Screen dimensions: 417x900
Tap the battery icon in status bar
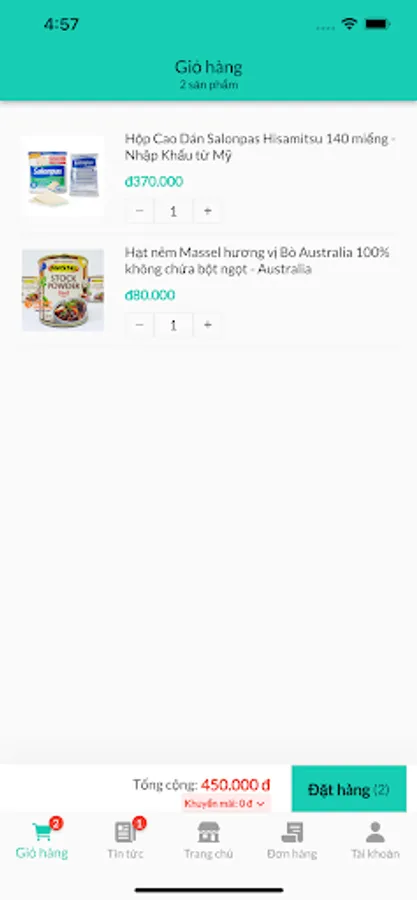[x=377, y=24]
